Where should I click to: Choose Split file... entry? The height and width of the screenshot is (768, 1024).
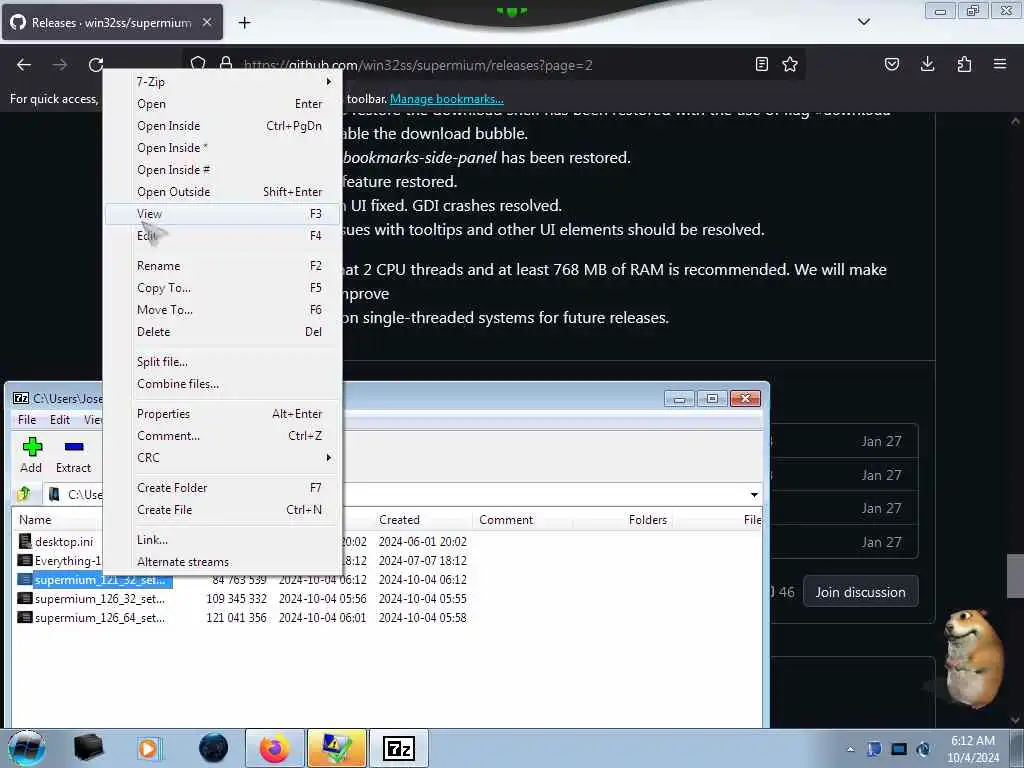[223, 362]
